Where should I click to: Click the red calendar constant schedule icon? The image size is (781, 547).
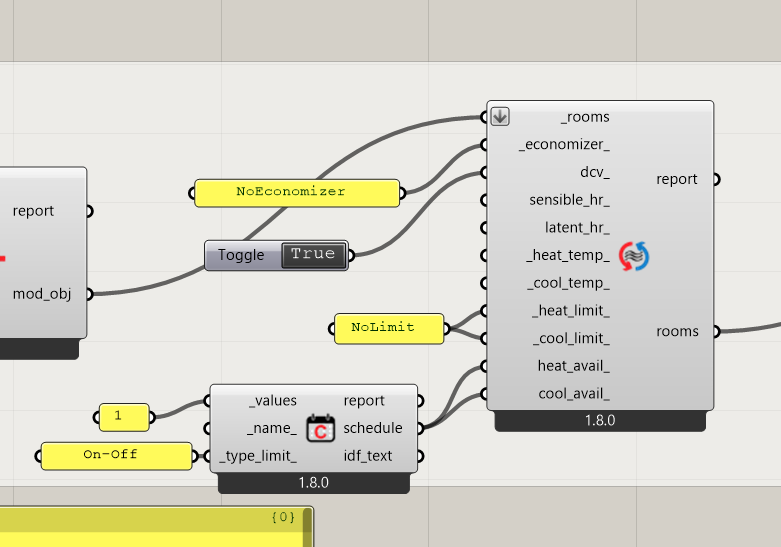pos(320,428)
